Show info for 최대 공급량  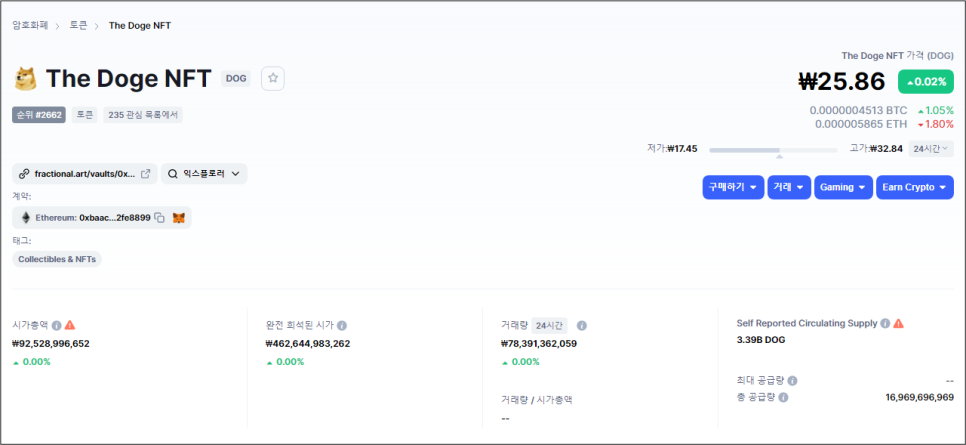tap(793, 381)
